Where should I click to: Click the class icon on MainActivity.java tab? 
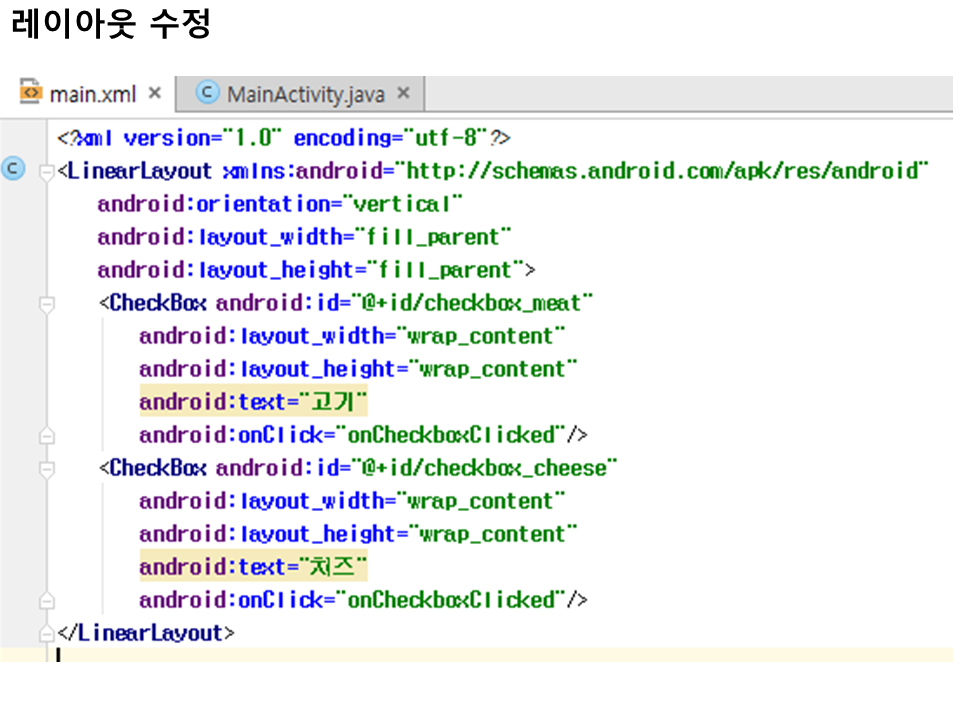207,93
